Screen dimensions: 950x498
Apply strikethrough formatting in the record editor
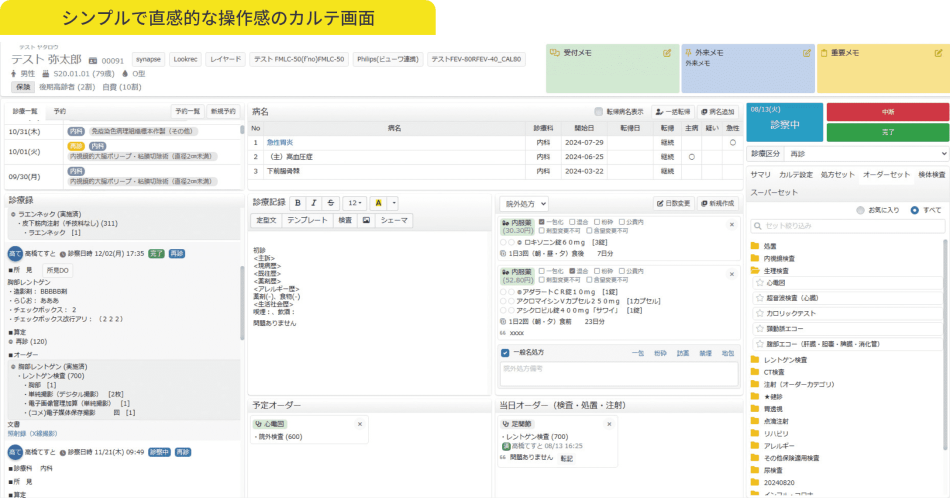click(x=332, y=203)
